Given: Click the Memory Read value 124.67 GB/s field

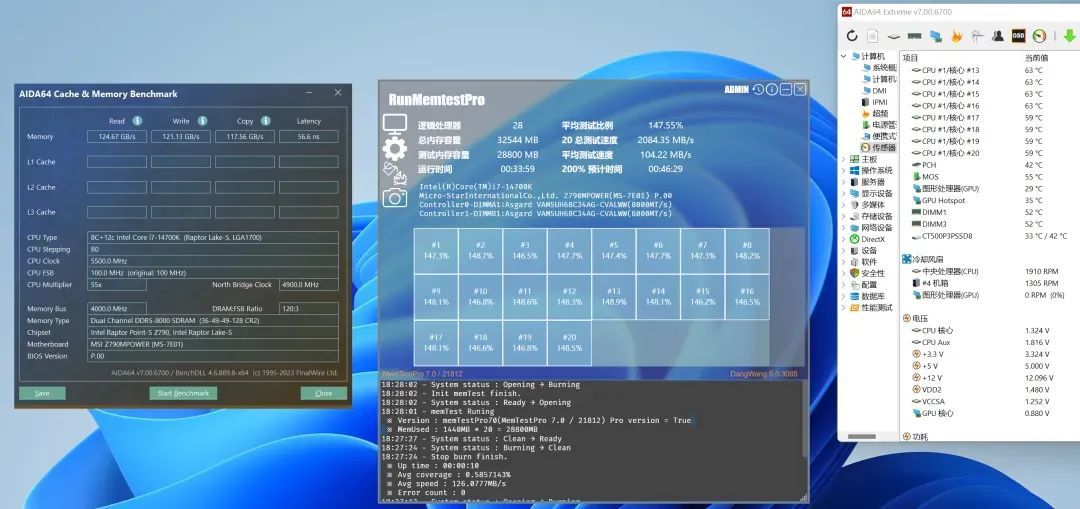Looking at the screenshot, I should 116,136.
